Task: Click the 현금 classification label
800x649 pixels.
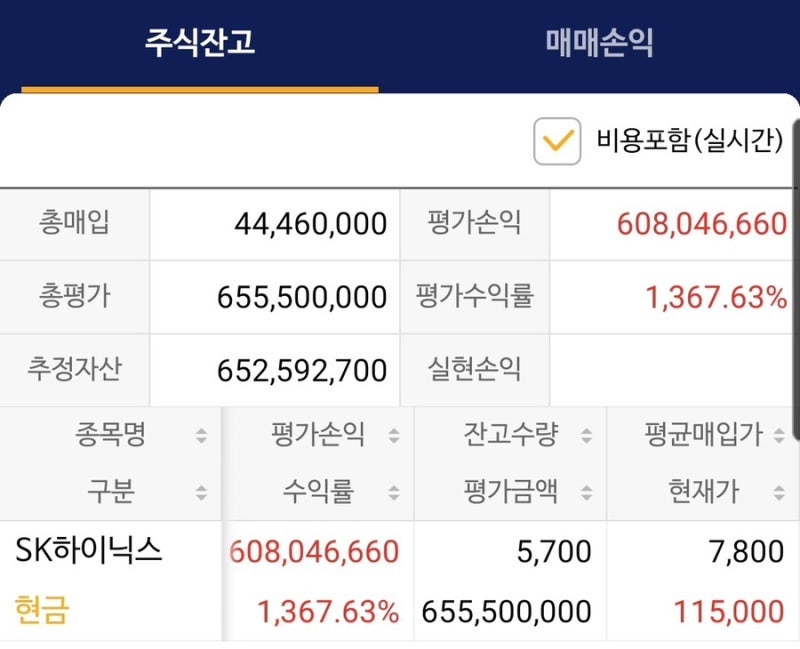Action: 41,611
